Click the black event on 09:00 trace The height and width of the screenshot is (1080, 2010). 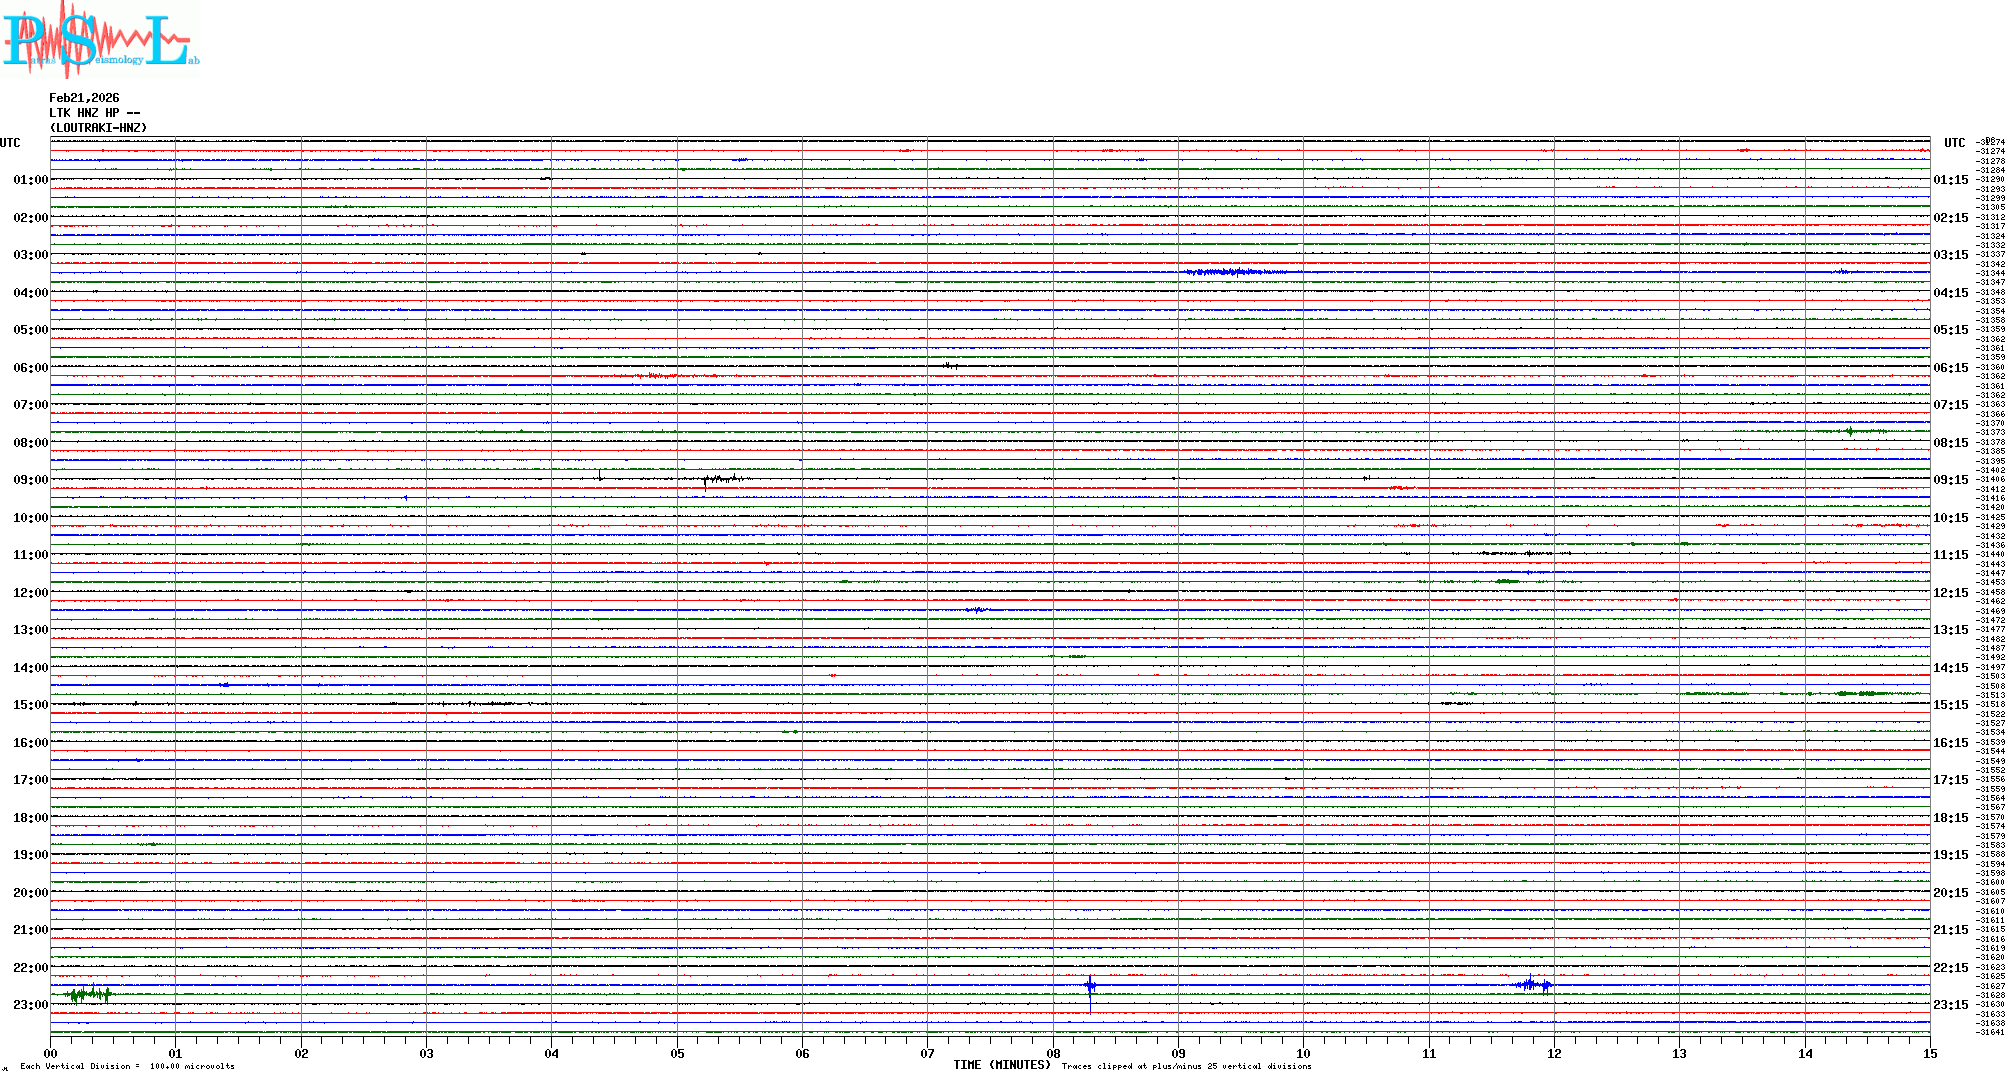tap(722, 479)
